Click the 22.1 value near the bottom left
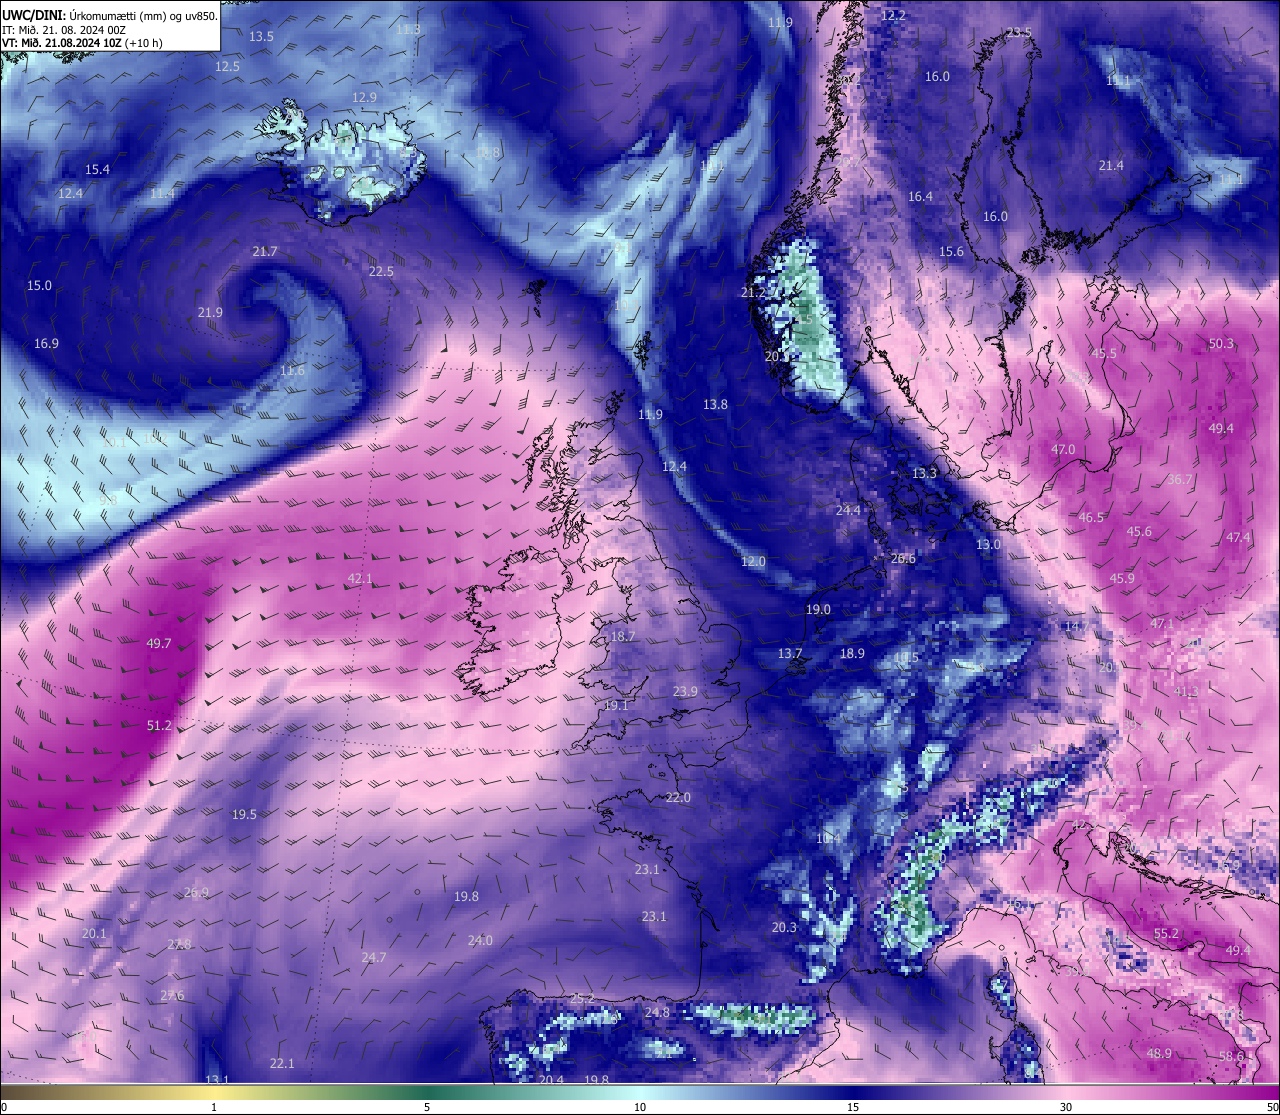The image size is (1280, 1115). (282, 1063)
